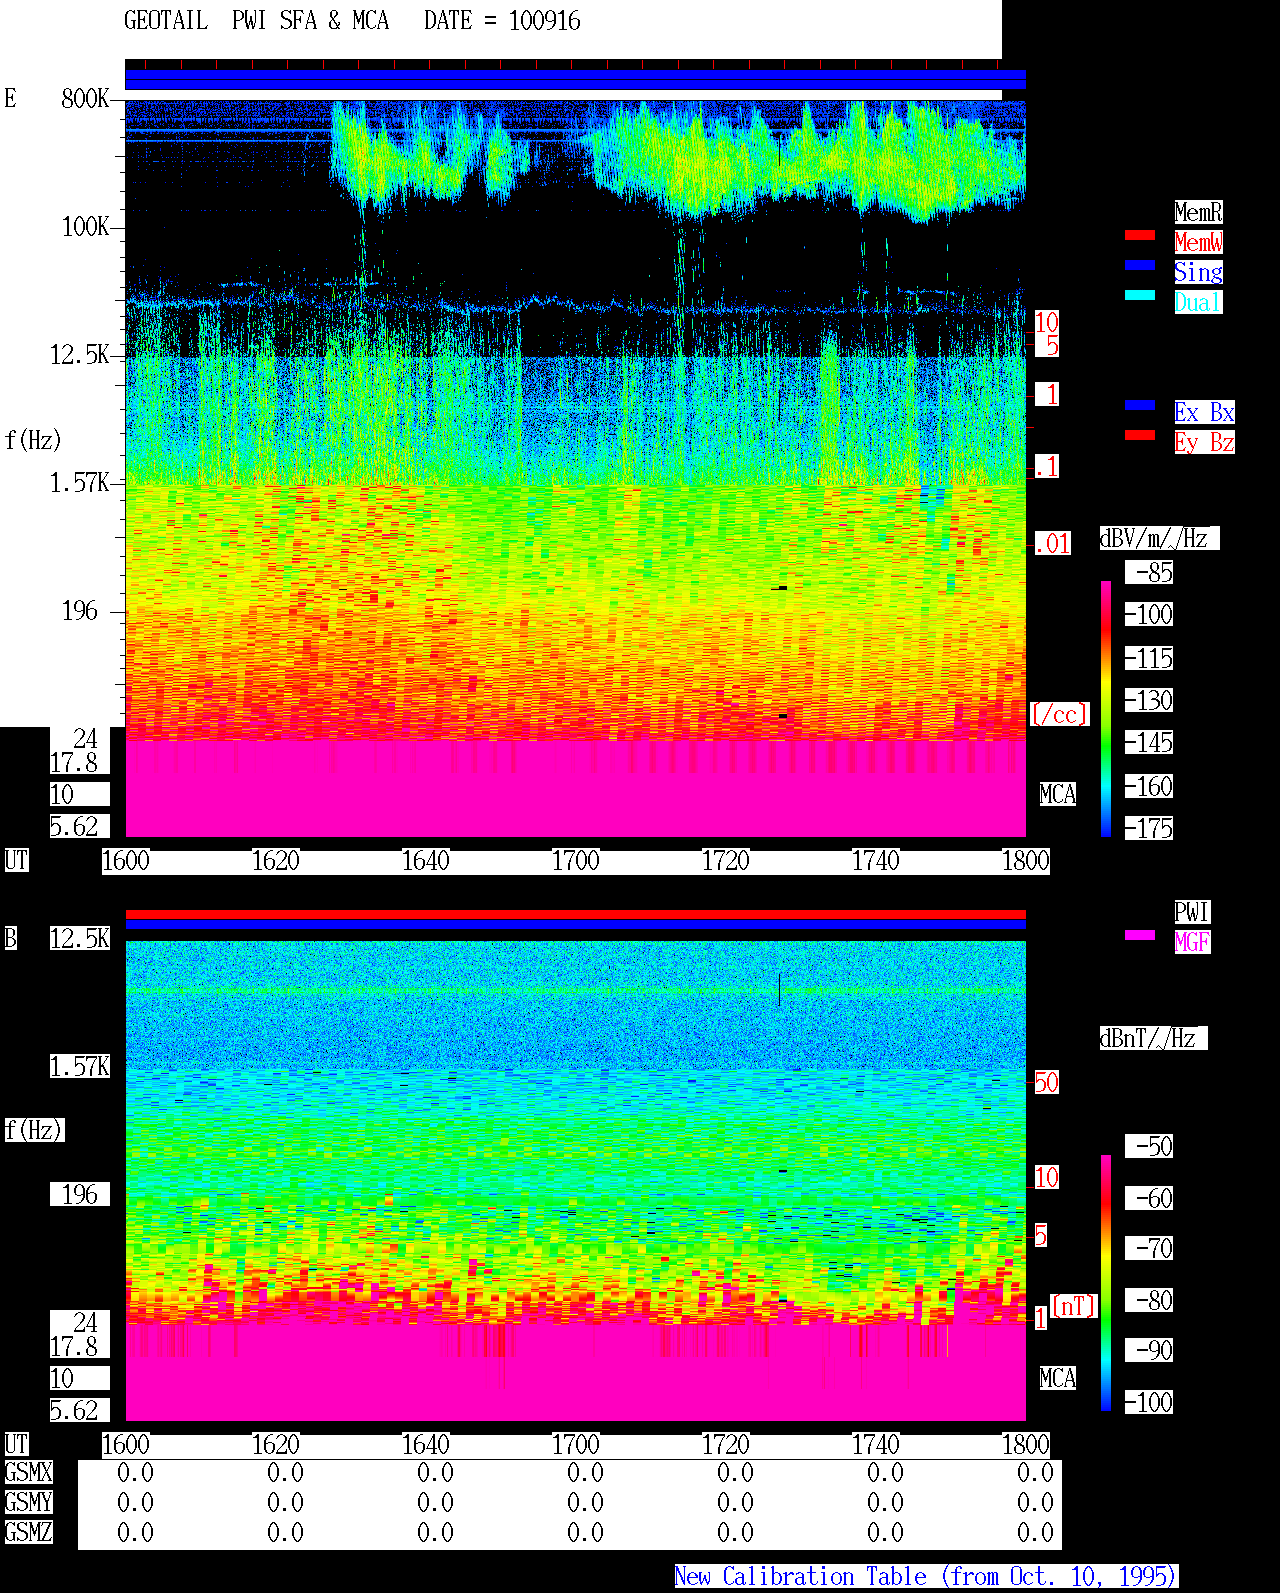
Task: Click the 800K frequency label on the E panel
Action: [x=85, y=99]
